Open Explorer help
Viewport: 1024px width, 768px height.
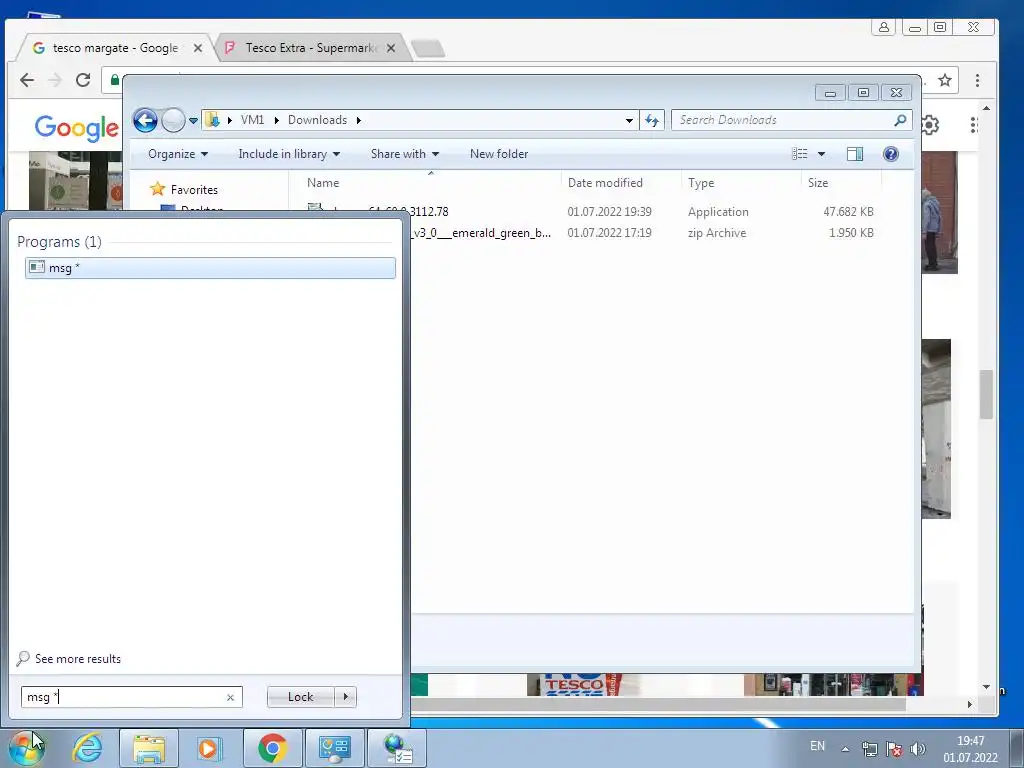pyautogui.click(x=890, y=153)
